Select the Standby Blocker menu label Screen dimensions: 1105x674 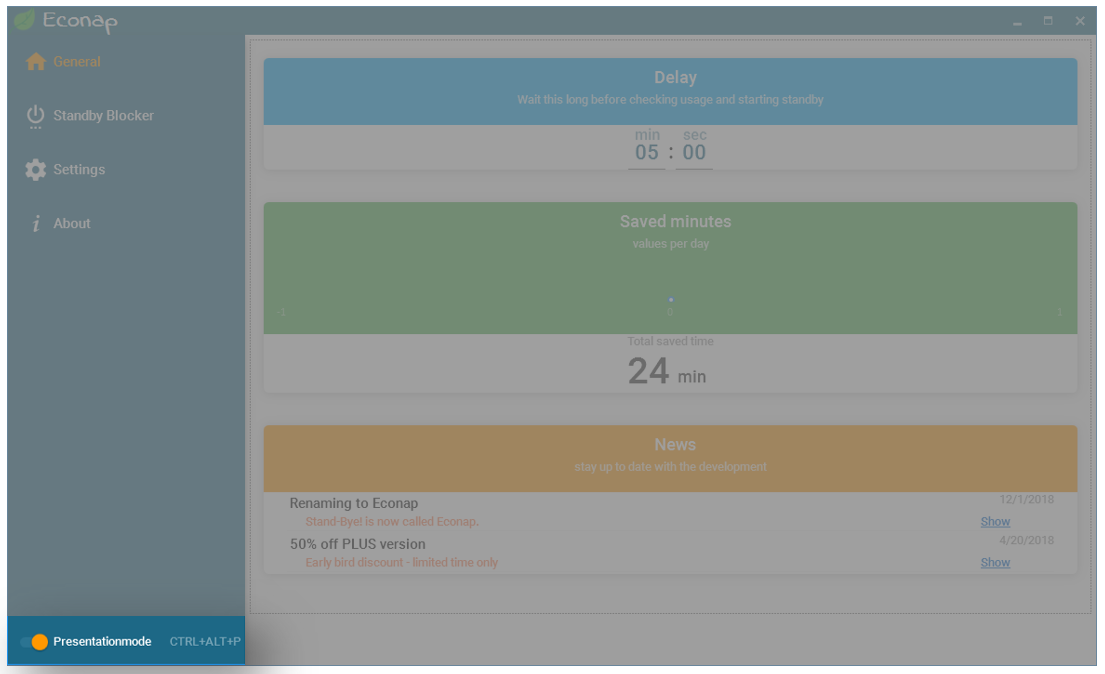pyautogui.click(x=103, y=116)
